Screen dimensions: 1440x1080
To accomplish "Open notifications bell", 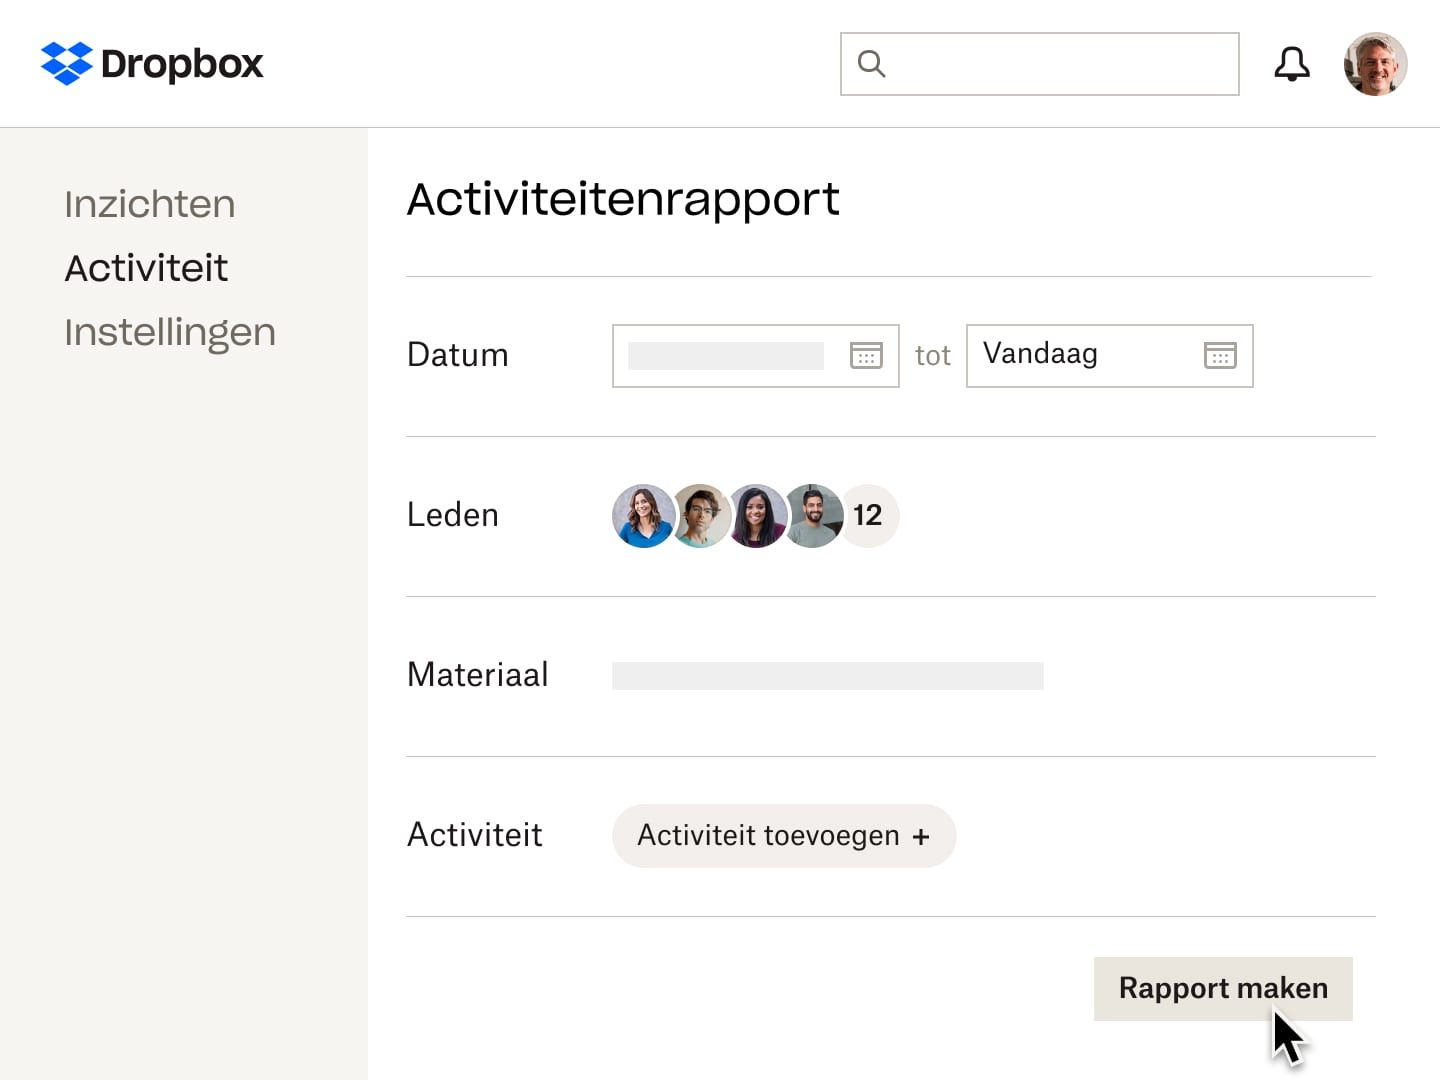I will coord(1292,64).
